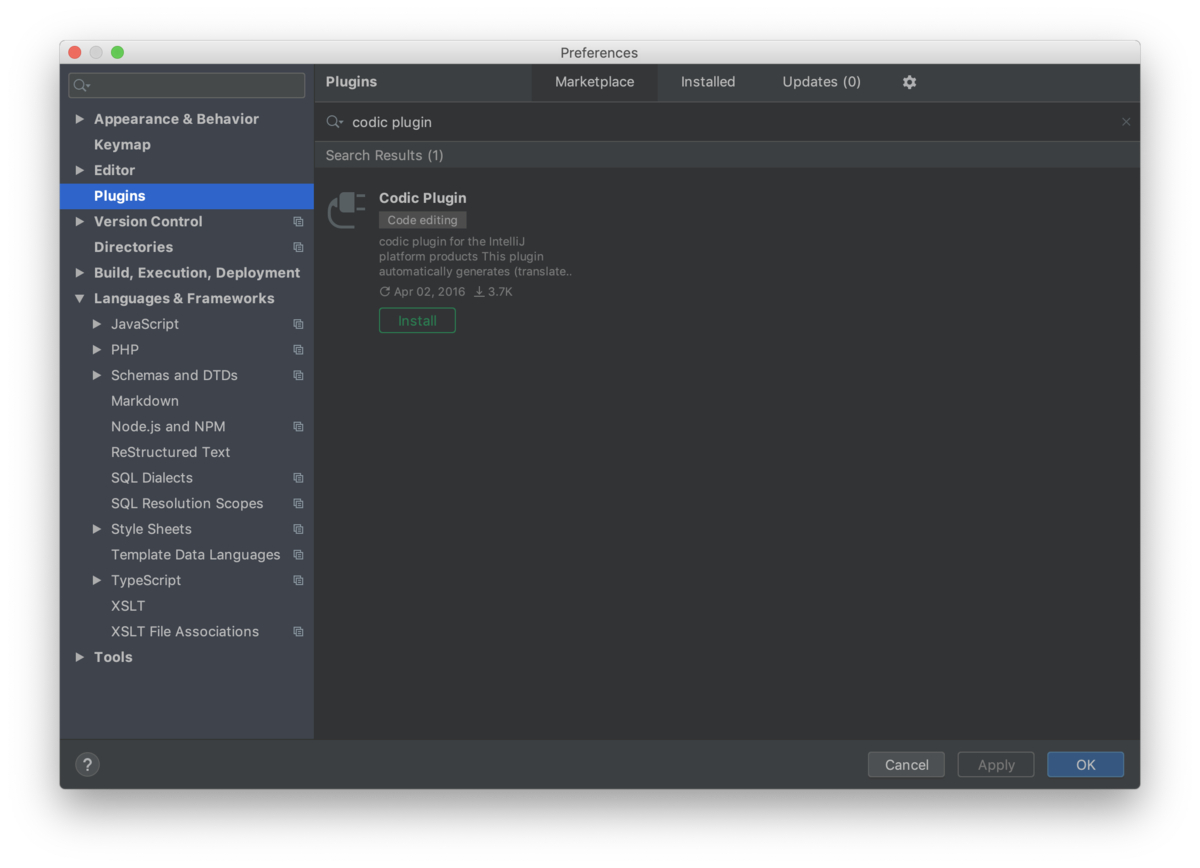Viewport: 1200px width, 868px height.
Task: Click project-level icon next to XSLT File Associations
Action: pyautogui.click(x=298, y=632)
